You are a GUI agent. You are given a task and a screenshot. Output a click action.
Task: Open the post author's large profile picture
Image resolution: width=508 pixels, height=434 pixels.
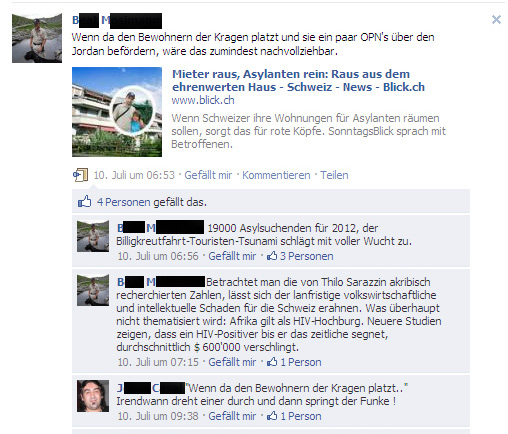(x=37, y=38)
